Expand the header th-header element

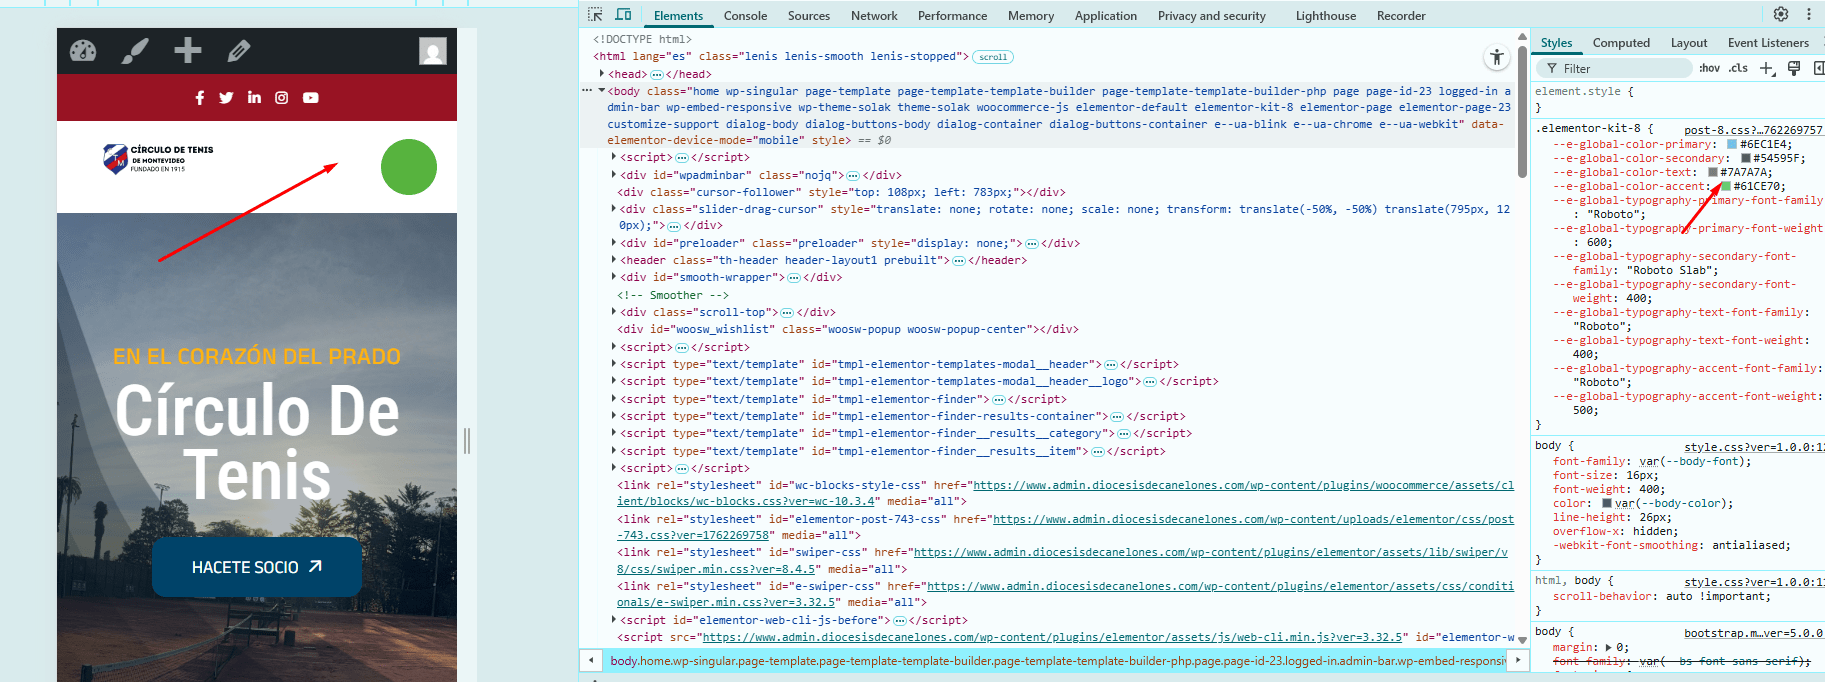coord(614,260)
